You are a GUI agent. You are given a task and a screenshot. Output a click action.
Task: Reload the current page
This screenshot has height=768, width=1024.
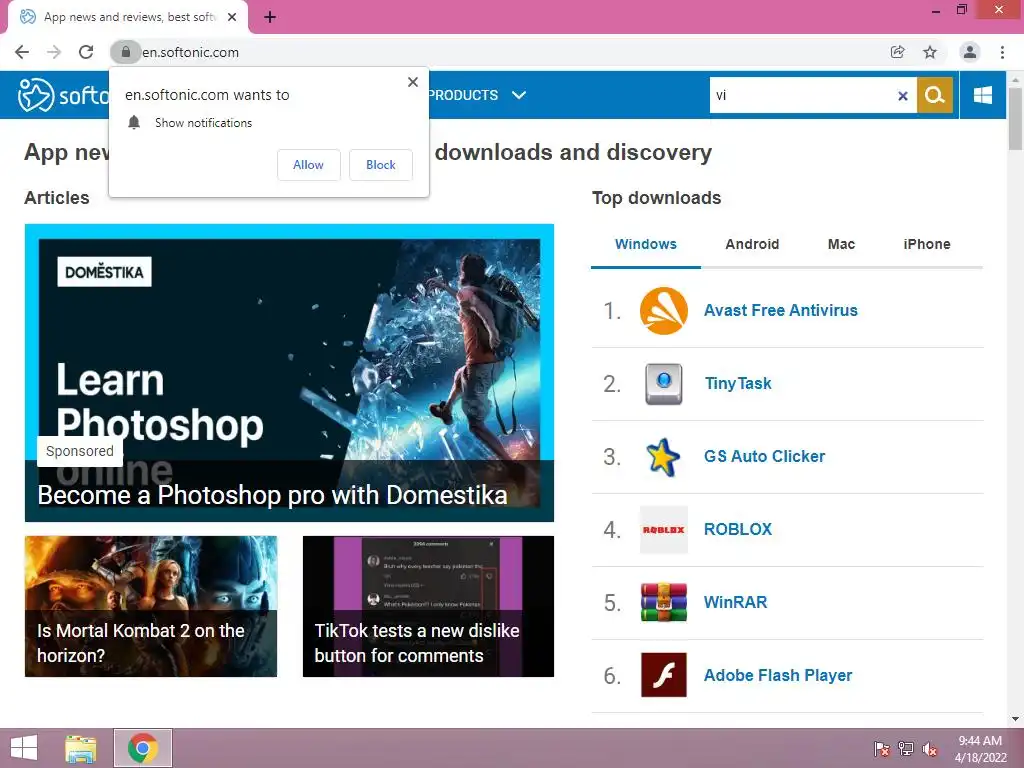click(x=86, y=52)
